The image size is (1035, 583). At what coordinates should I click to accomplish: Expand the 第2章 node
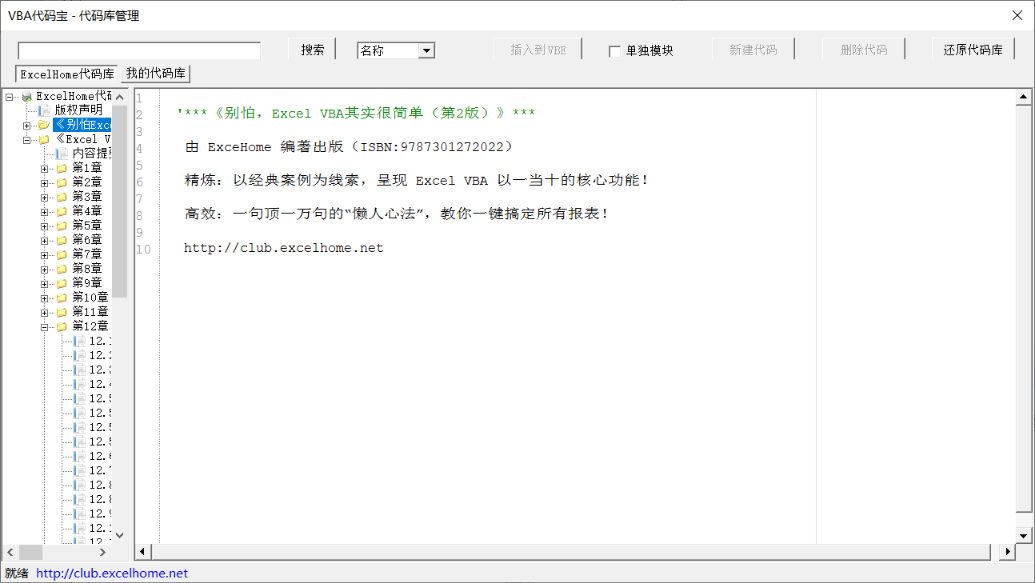coord(44,183)
